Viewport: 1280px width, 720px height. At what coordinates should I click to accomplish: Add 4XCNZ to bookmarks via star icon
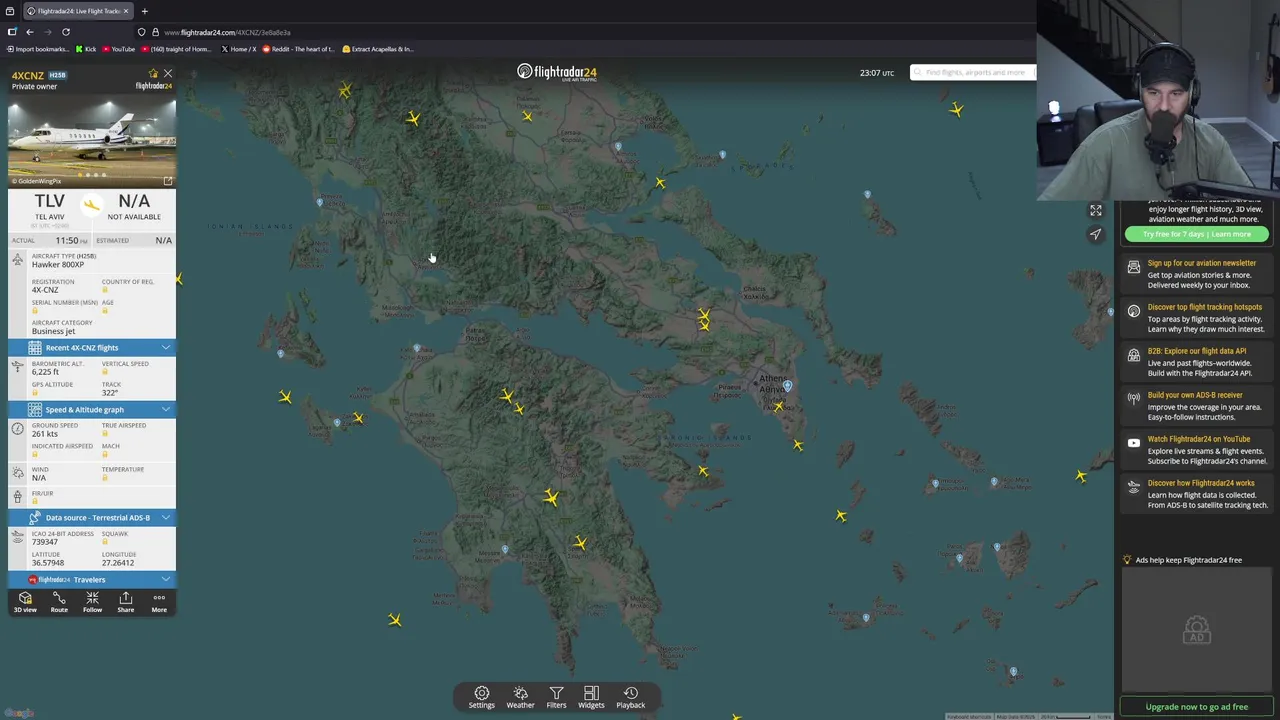point(153,74)
